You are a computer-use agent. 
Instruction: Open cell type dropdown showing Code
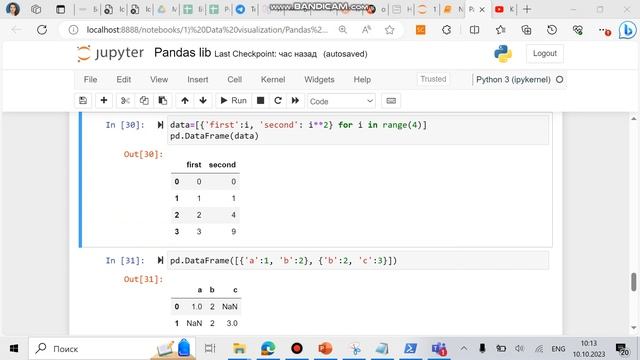pos(341,101)
